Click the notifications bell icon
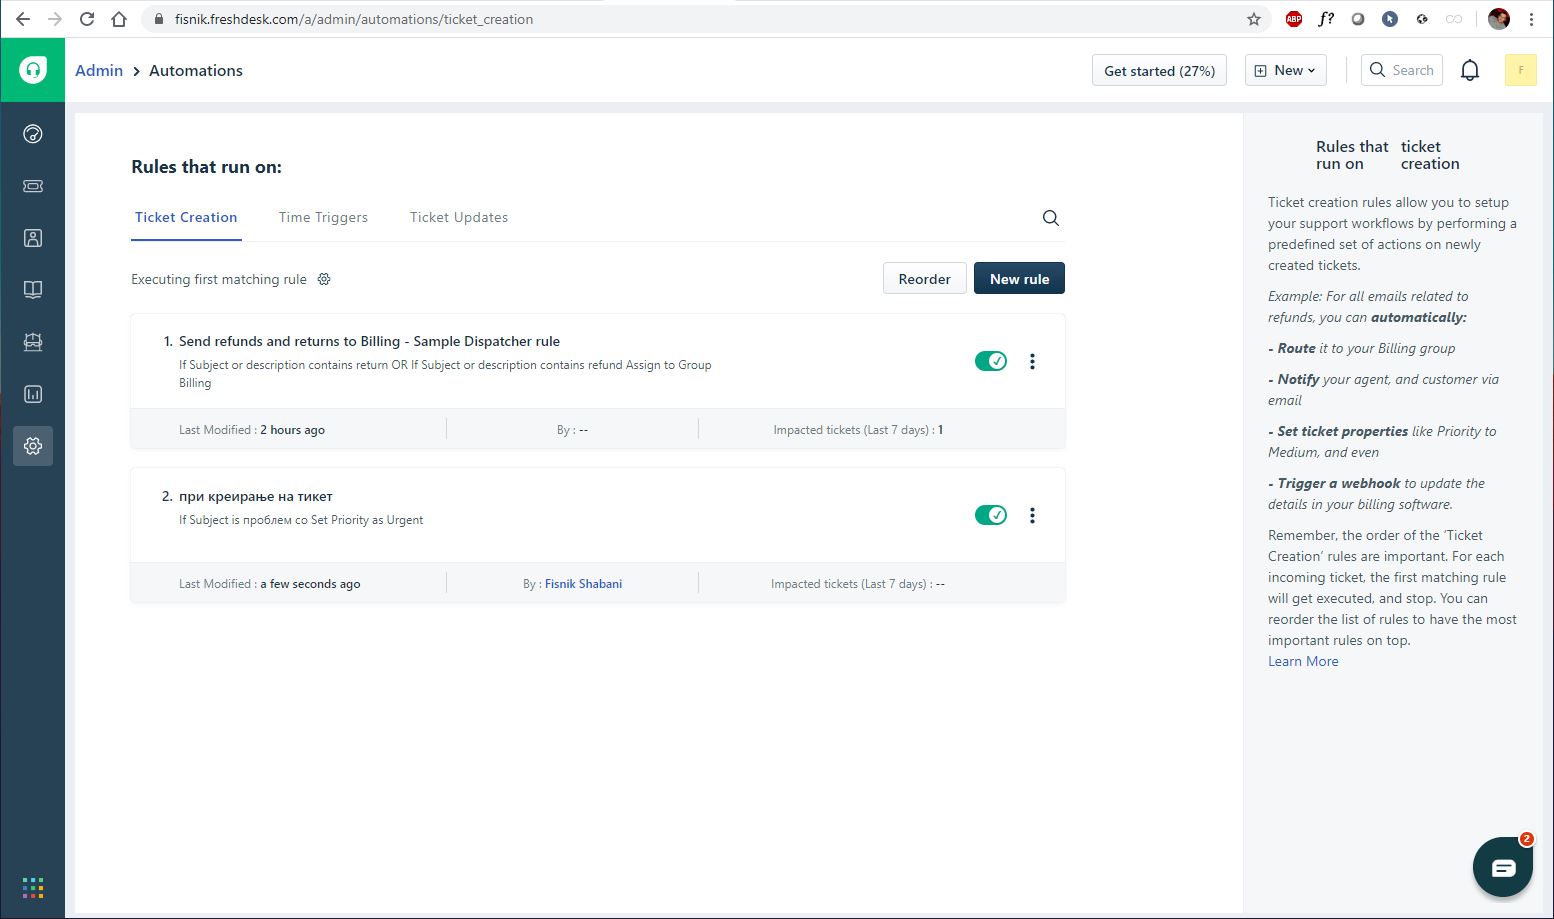 click(1469, 70)
